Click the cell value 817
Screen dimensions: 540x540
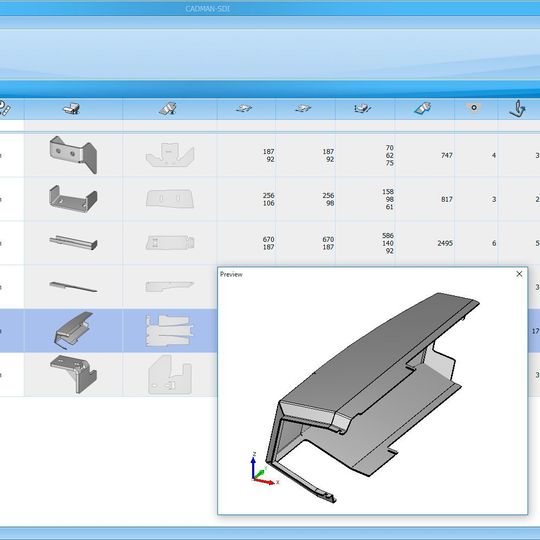click(447, 199)
